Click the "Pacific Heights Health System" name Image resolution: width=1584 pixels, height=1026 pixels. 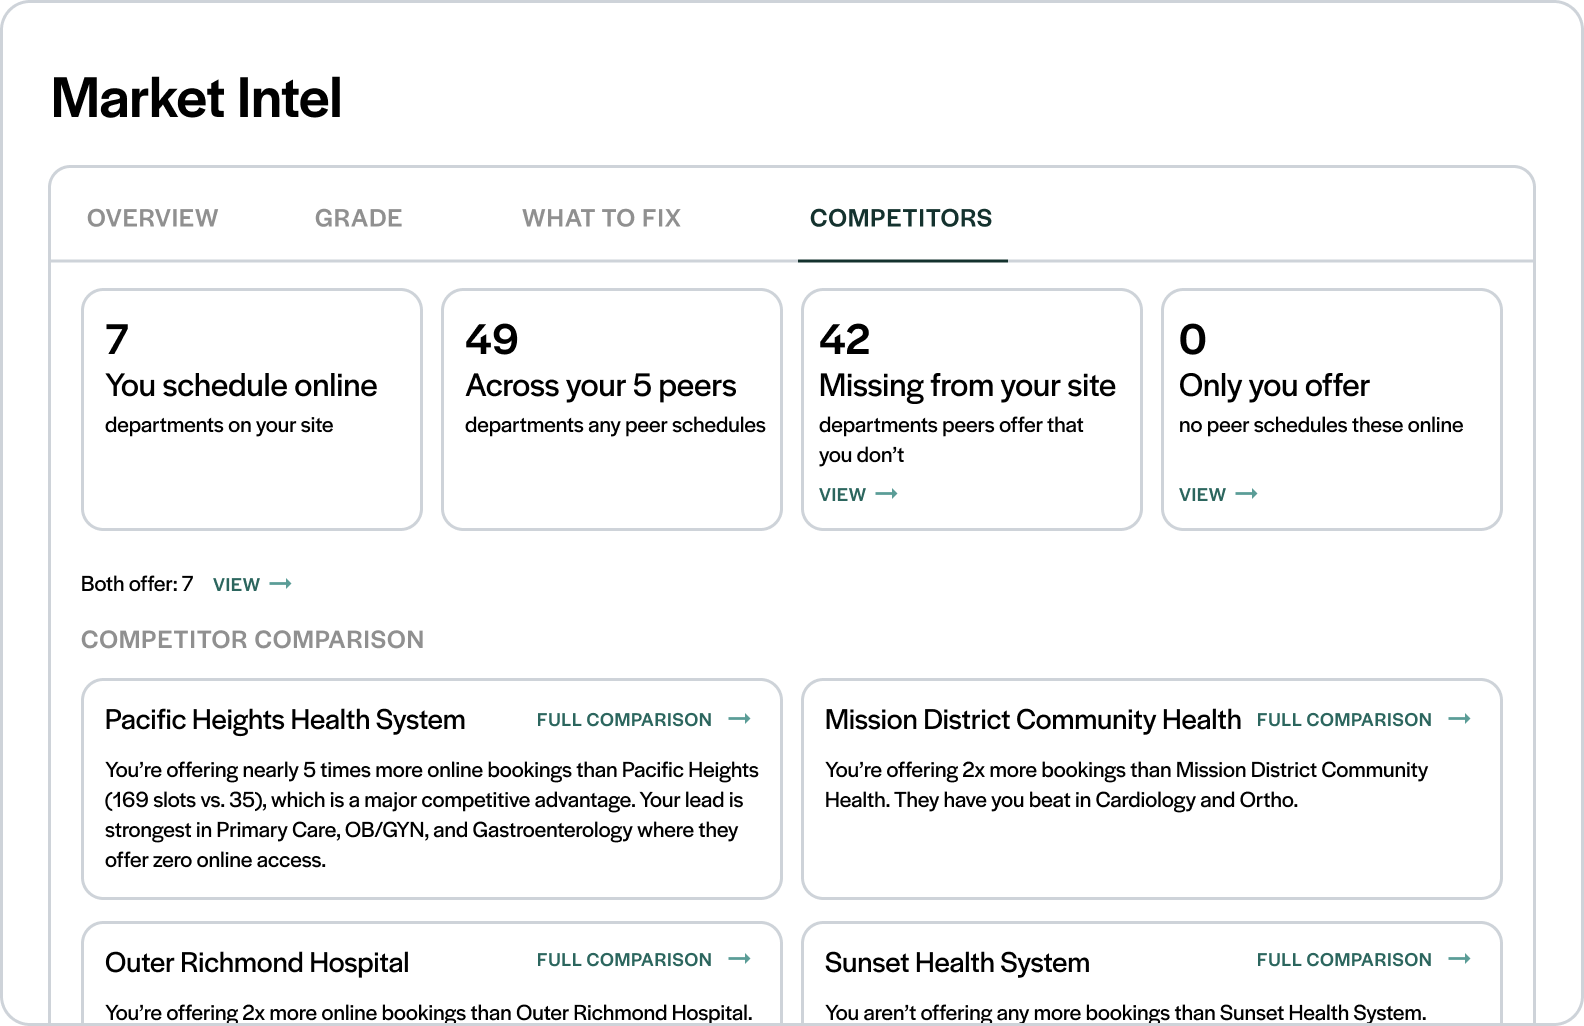(x=285, y=720)
